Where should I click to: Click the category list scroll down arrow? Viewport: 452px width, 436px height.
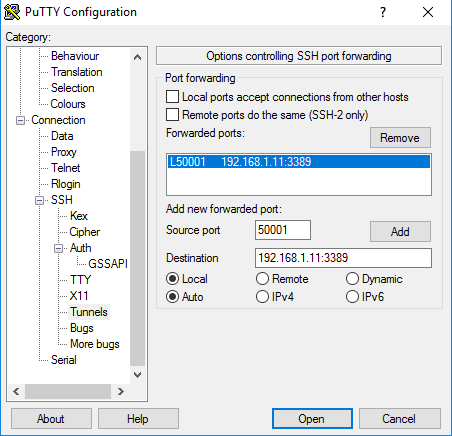pos(137,375)
